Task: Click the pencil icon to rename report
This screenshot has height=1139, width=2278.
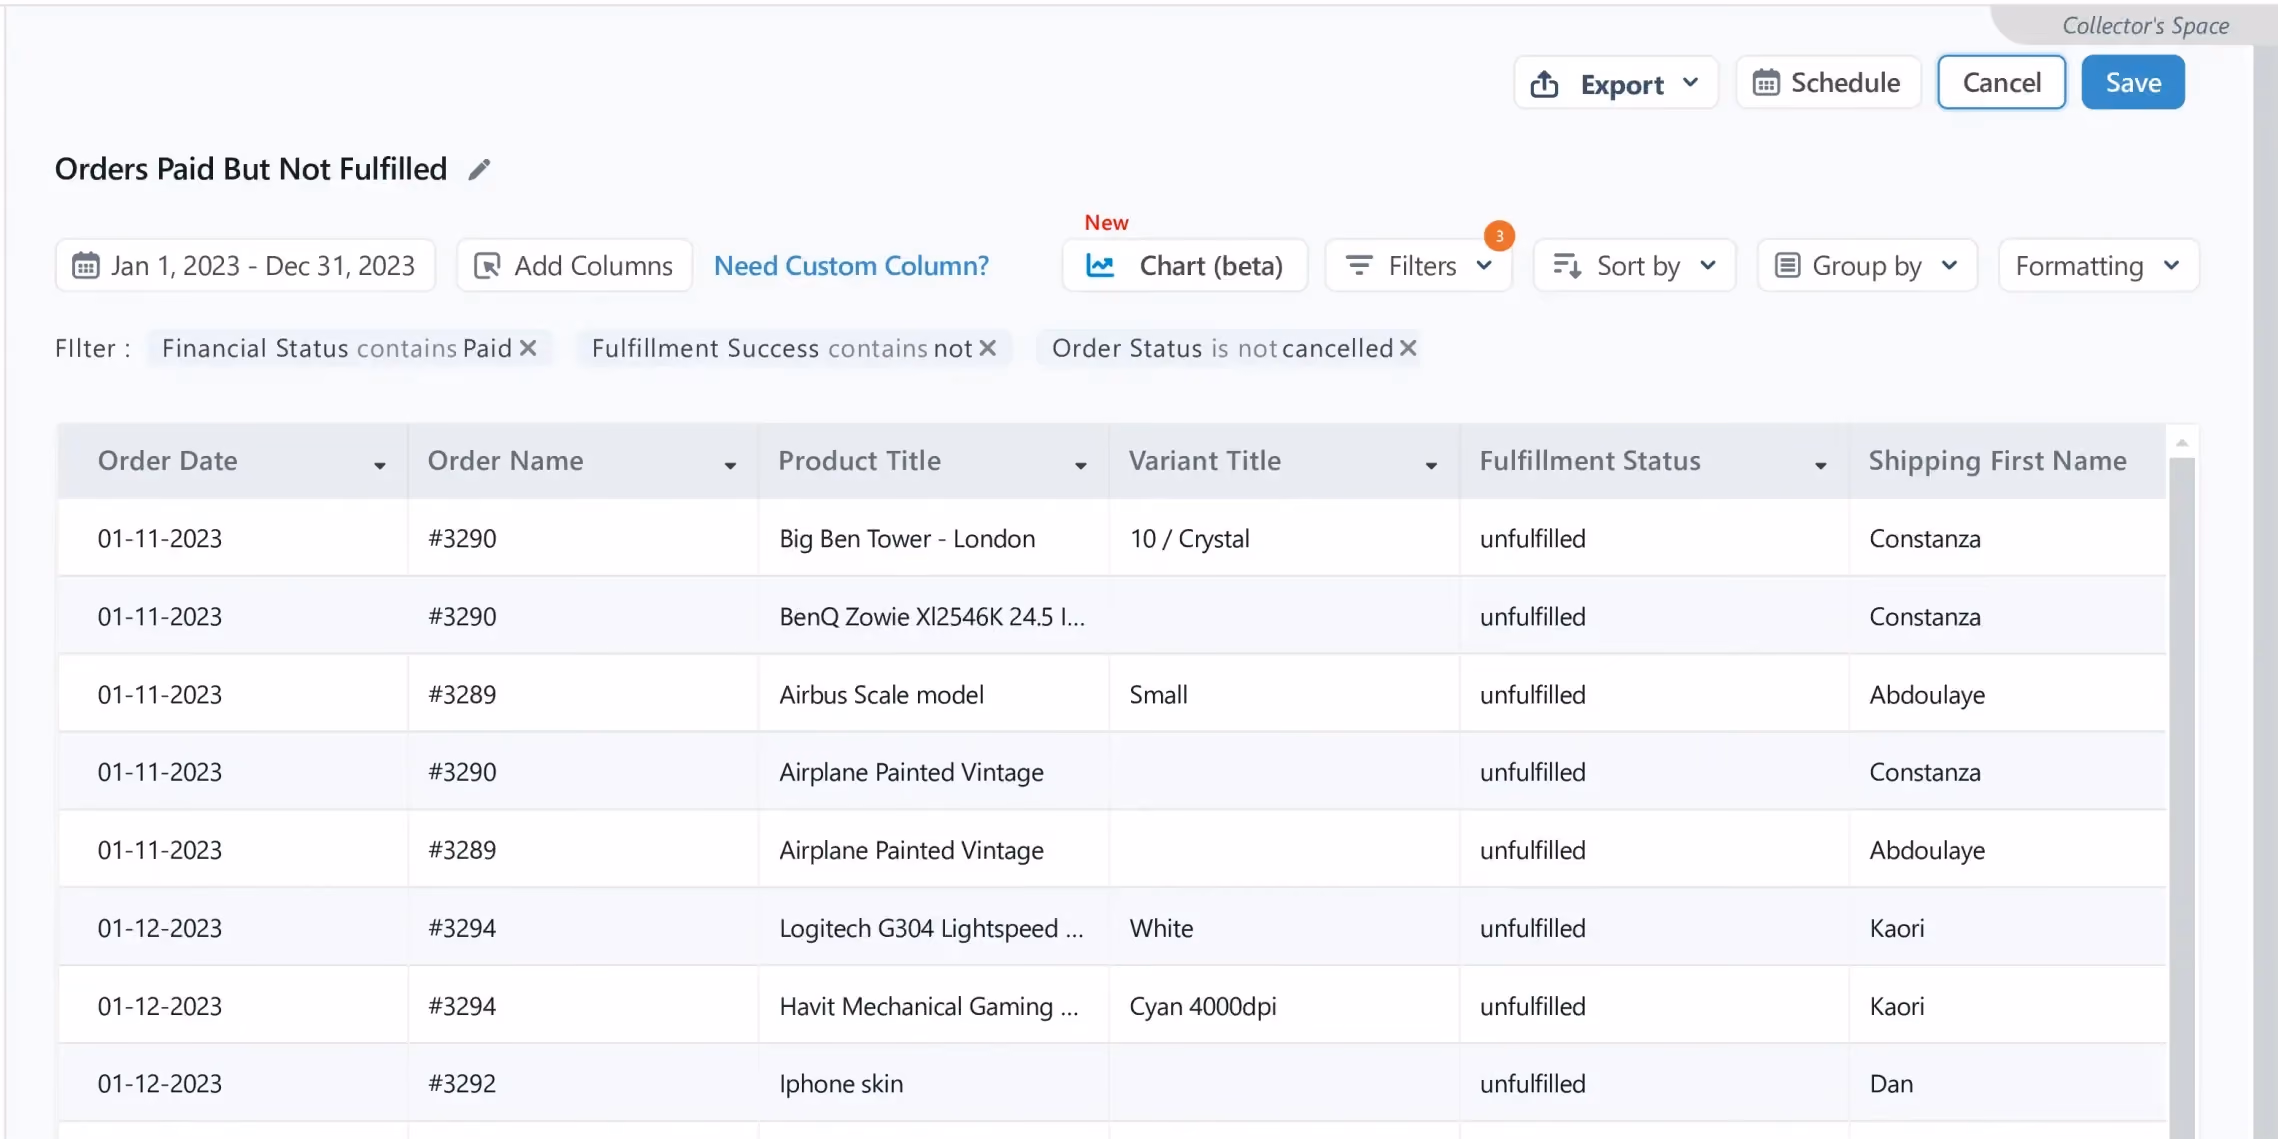Action: click(480, 169)
